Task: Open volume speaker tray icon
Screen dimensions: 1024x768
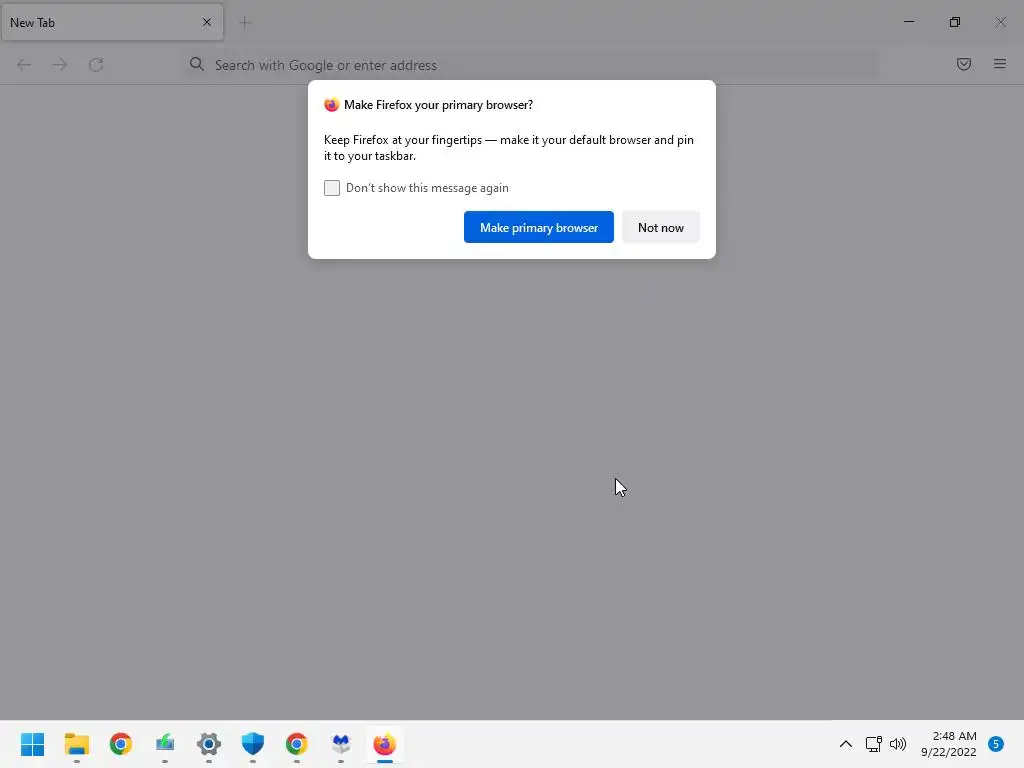Action: coord(898,744)
